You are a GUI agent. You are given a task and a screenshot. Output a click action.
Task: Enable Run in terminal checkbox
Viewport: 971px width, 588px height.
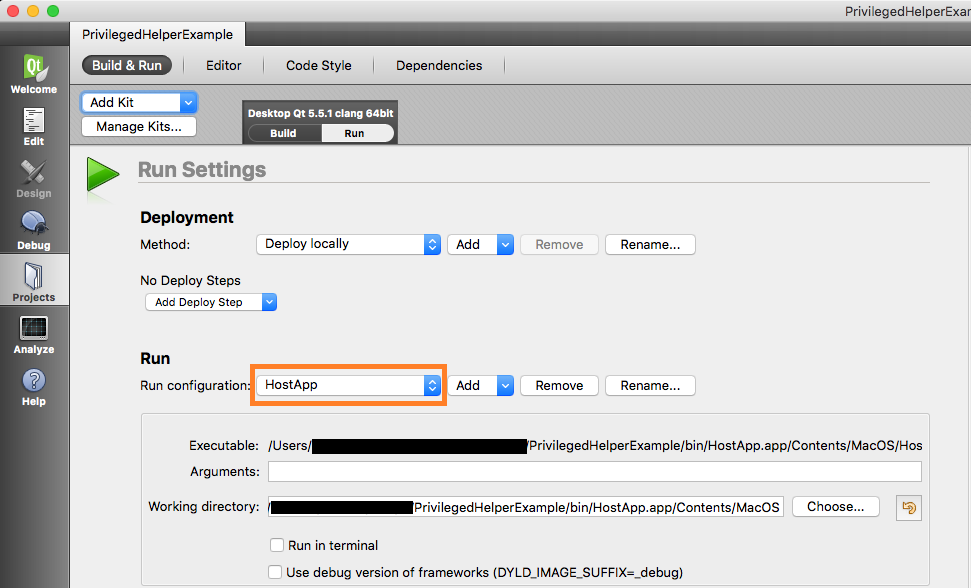(277, 545)
